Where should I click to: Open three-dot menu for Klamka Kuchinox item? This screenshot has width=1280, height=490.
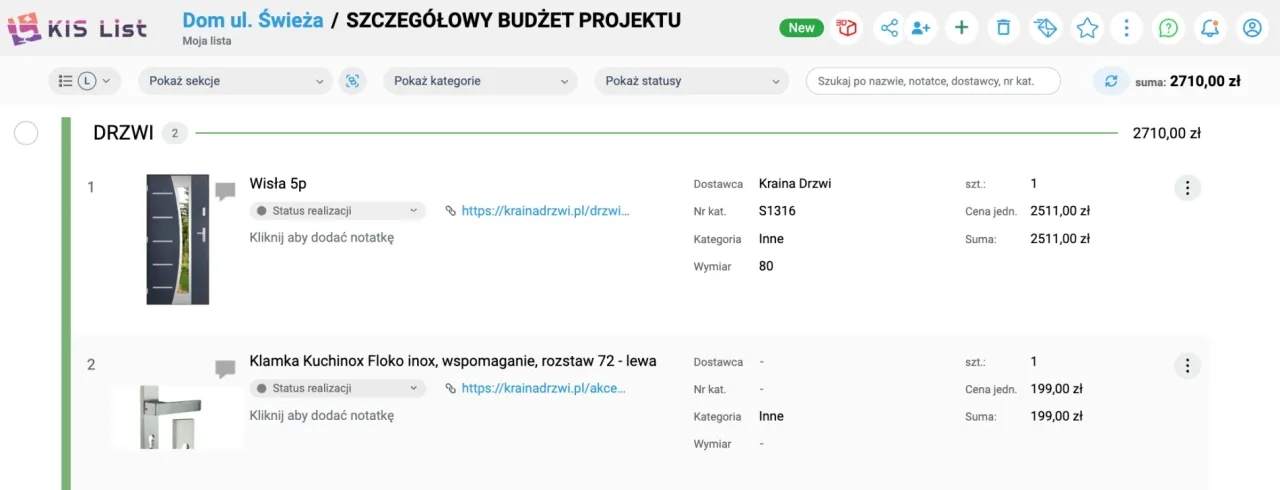click(x=1187, y=366)
